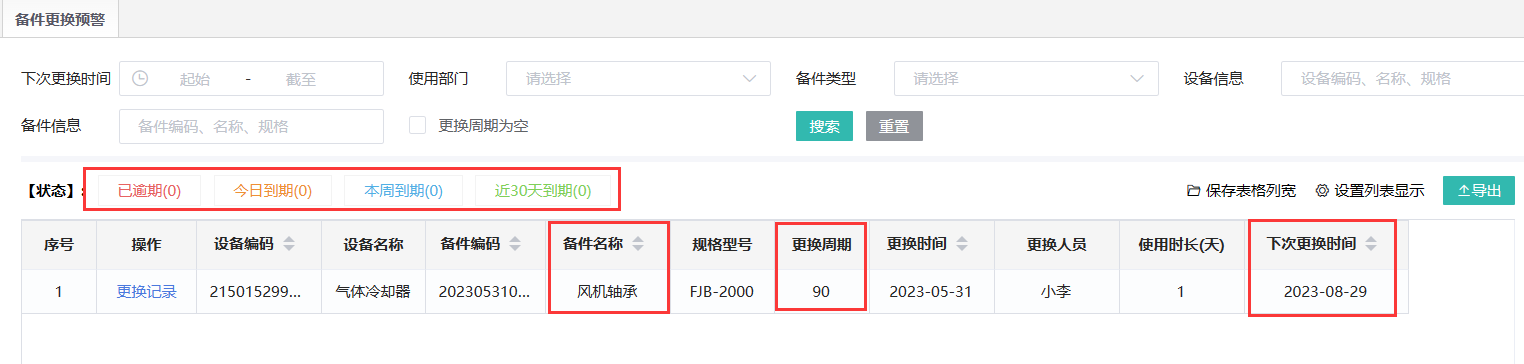Click the 导出 export button
This screenshot has height=364, width=1524.
[1479, 190]
